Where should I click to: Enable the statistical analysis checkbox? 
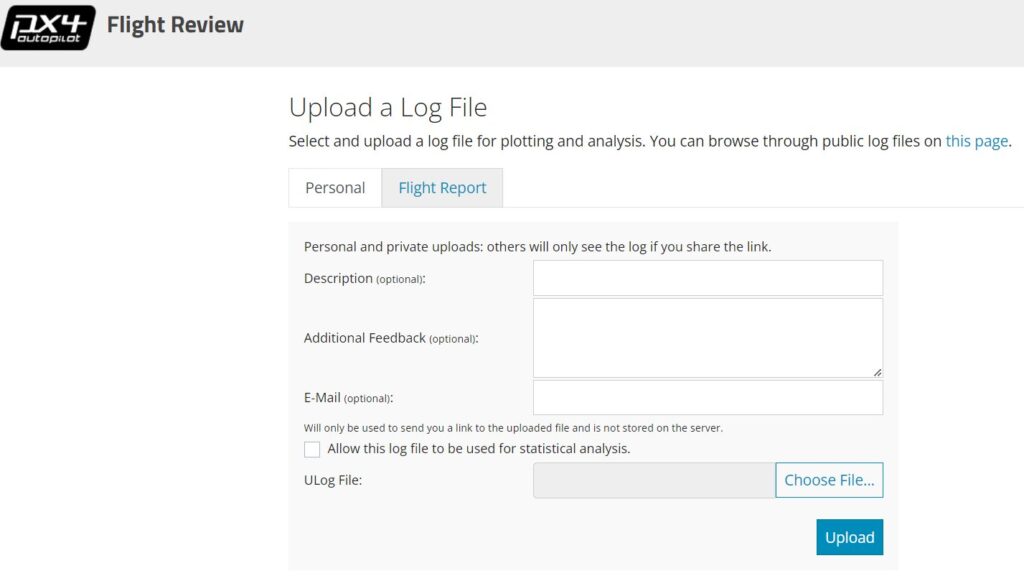click(312, 449)
